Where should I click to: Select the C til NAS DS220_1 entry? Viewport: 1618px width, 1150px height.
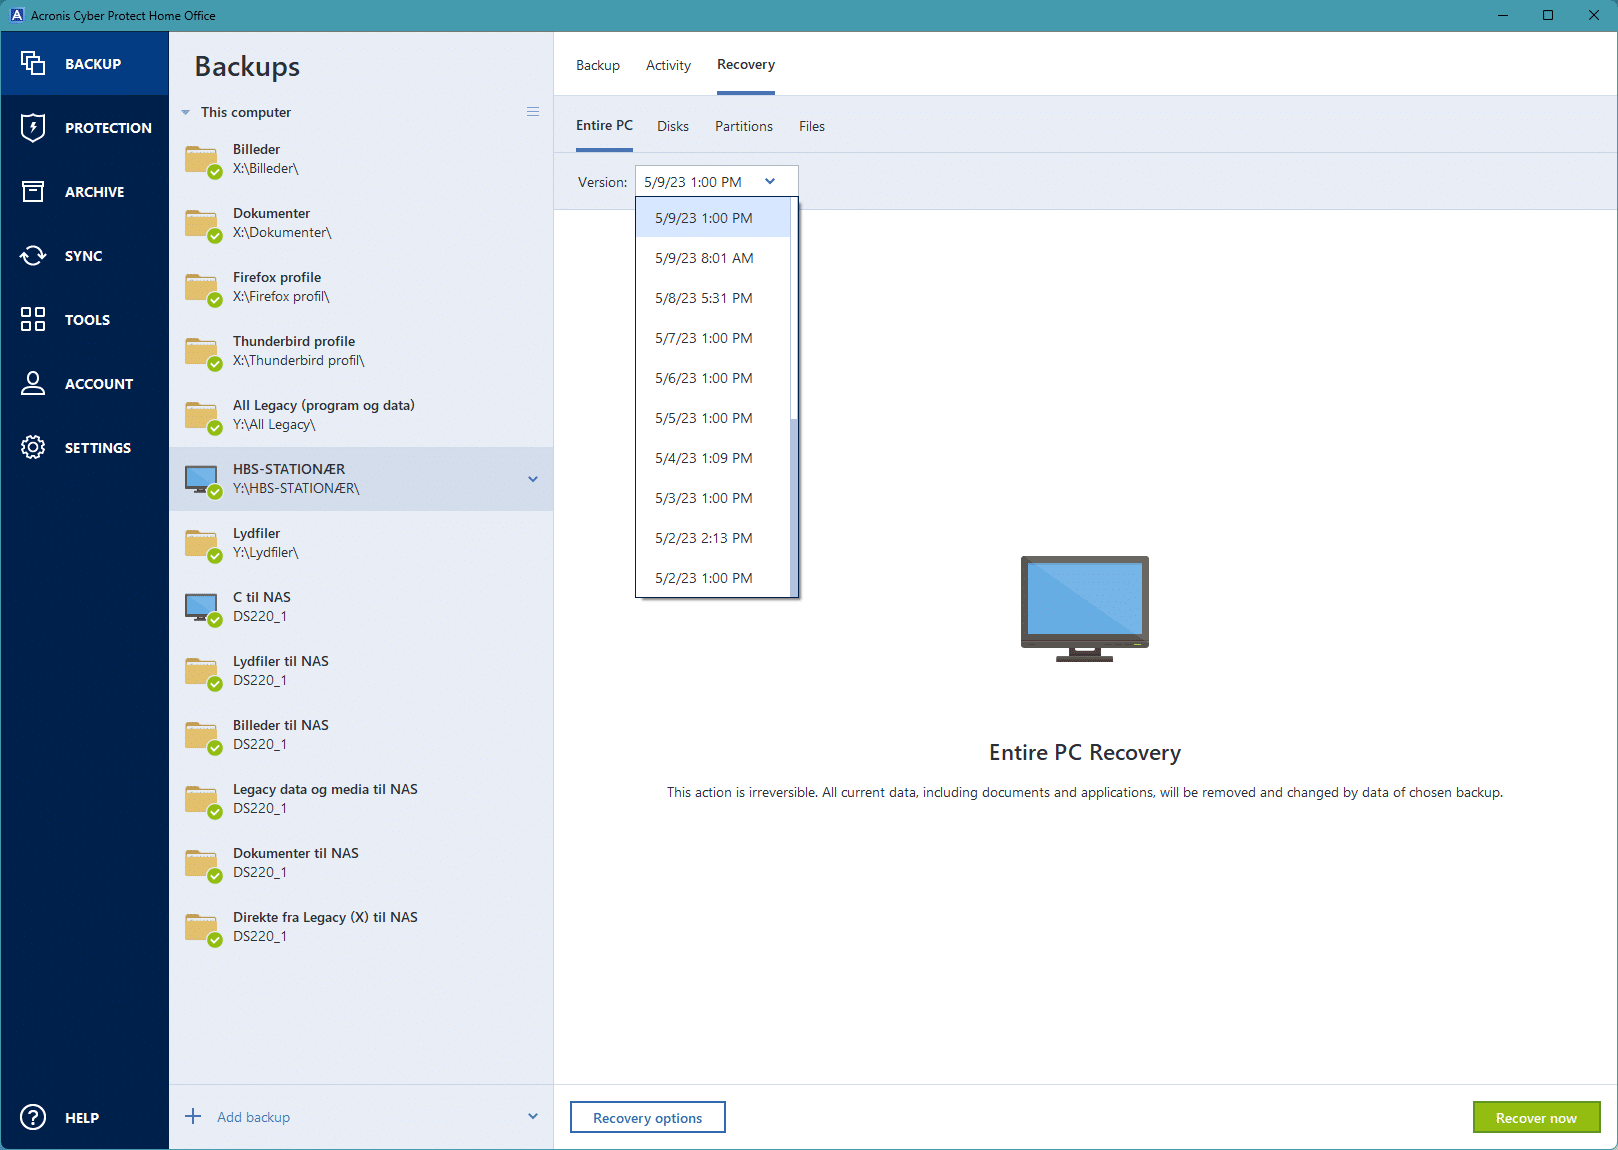coord(361,607)
